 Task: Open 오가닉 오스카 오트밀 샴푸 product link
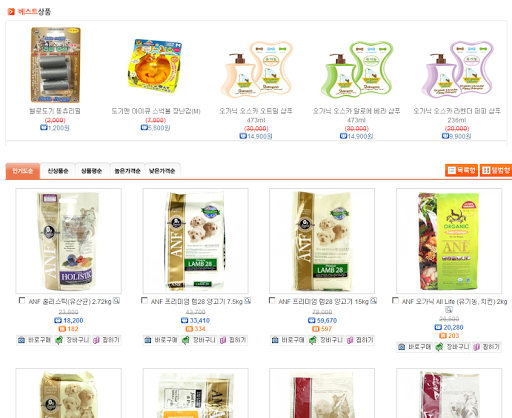tap(256, 111)
